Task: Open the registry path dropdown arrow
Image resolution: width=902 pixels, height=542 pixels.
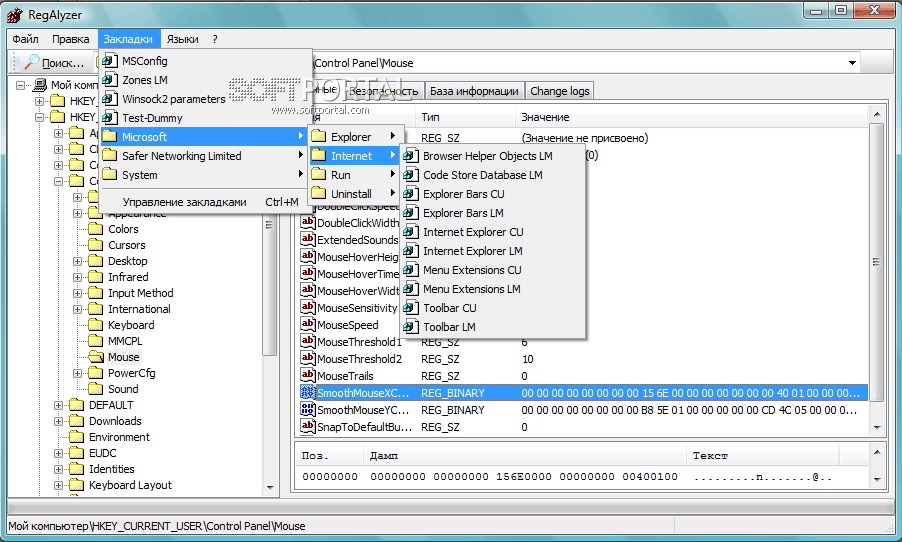Action: (x=852, y=63)
